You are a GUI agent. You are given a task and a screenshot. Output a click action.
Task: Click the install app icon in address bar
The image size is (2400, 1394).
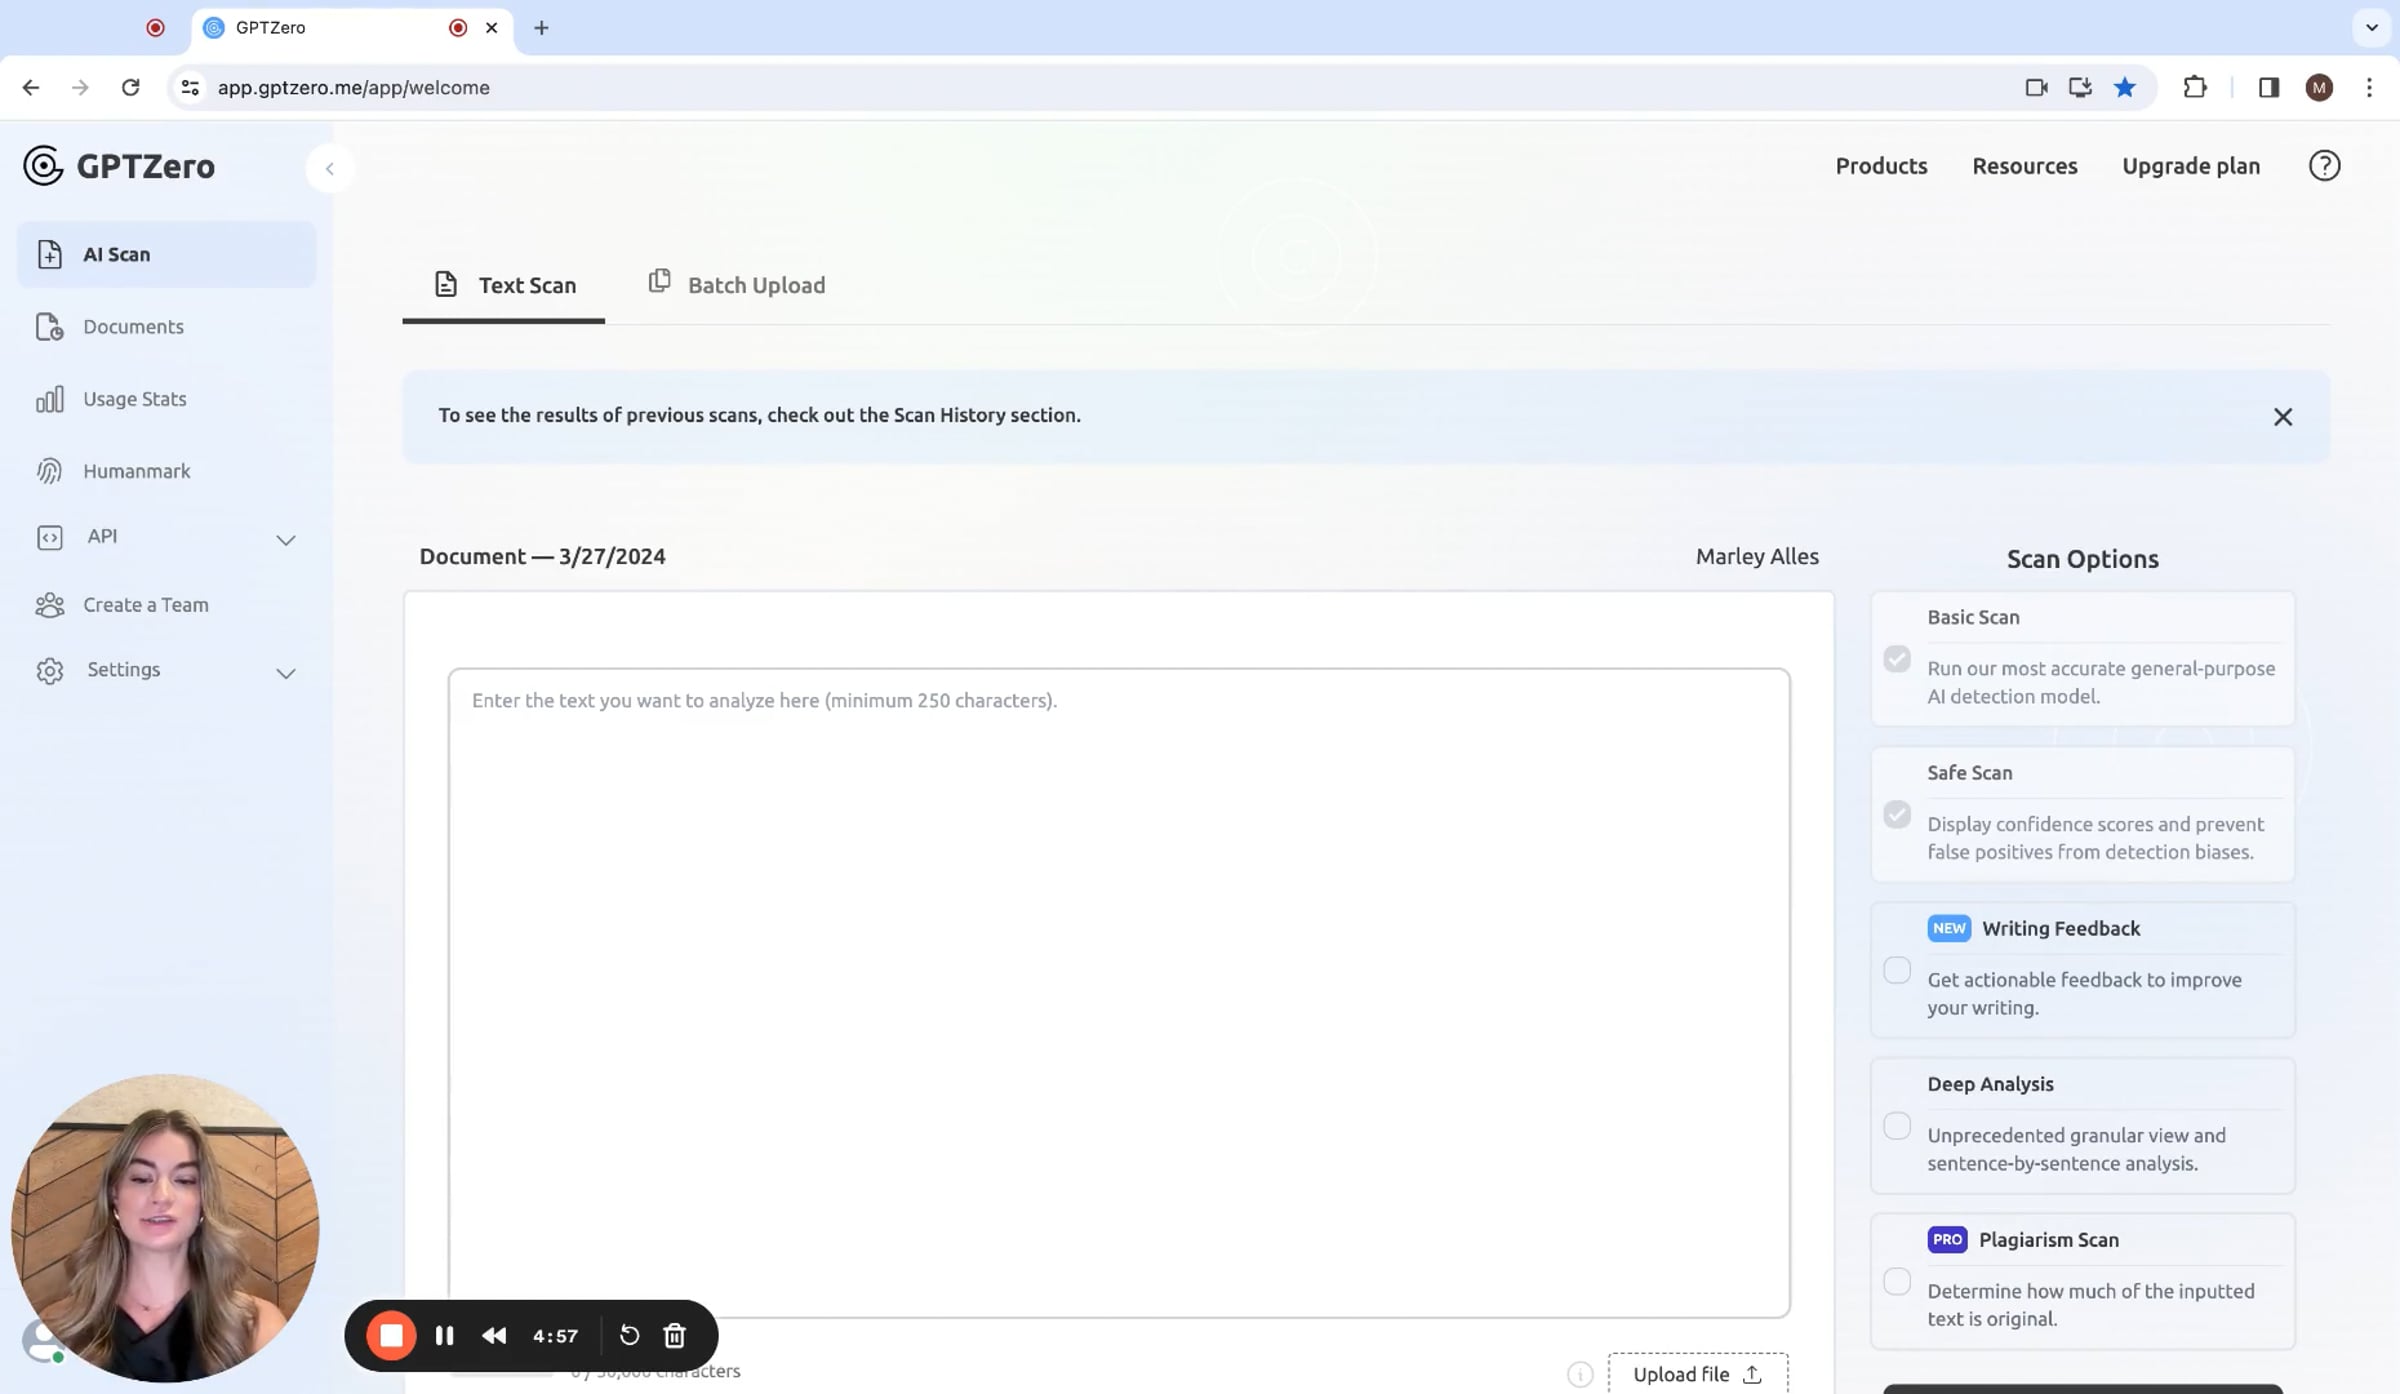(2080, 88)
